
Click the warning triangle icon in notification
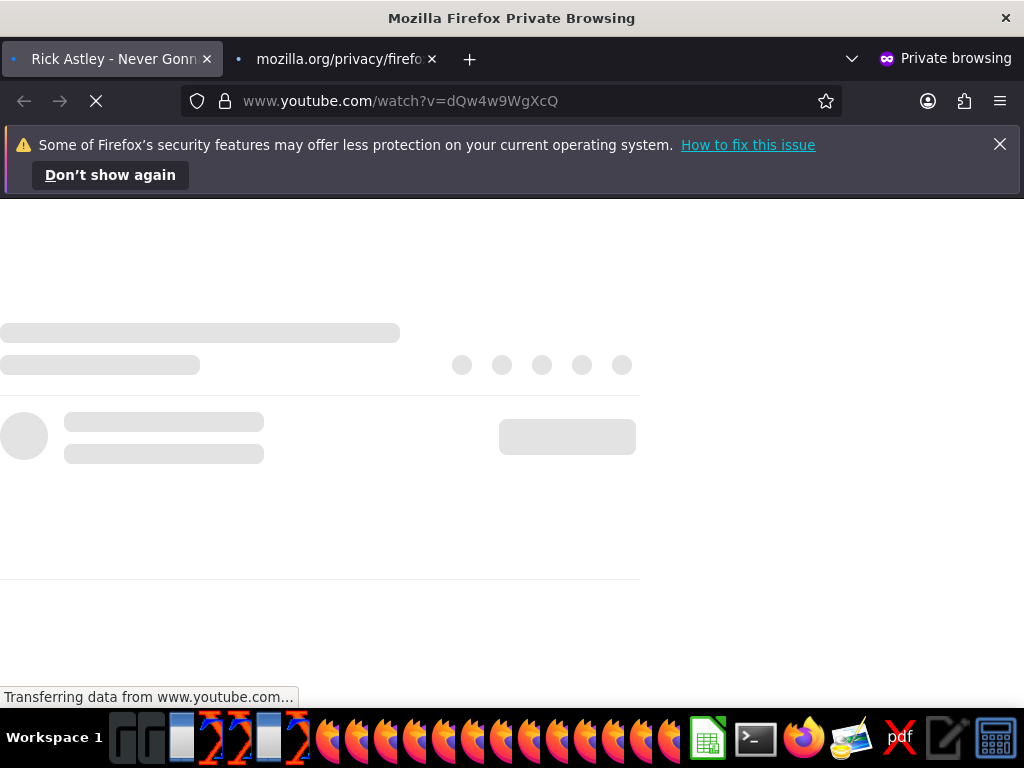pos(24,145)
